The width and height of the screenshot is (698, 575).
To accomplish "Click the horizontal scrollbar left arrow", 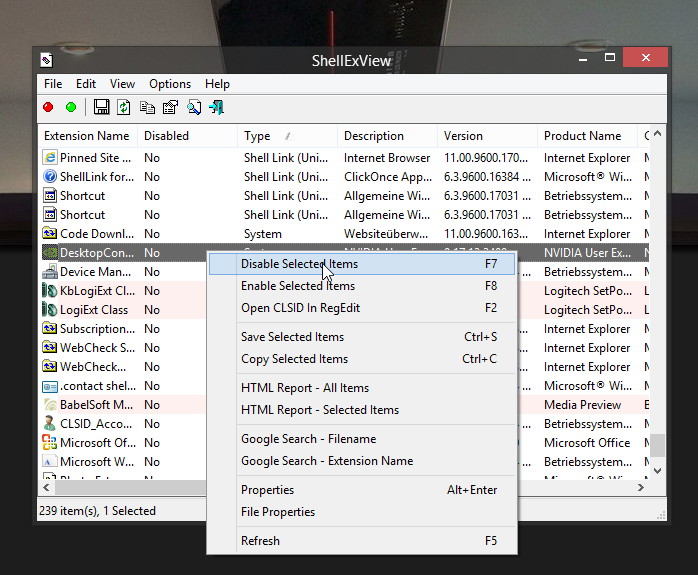I will tap(46, 487).
